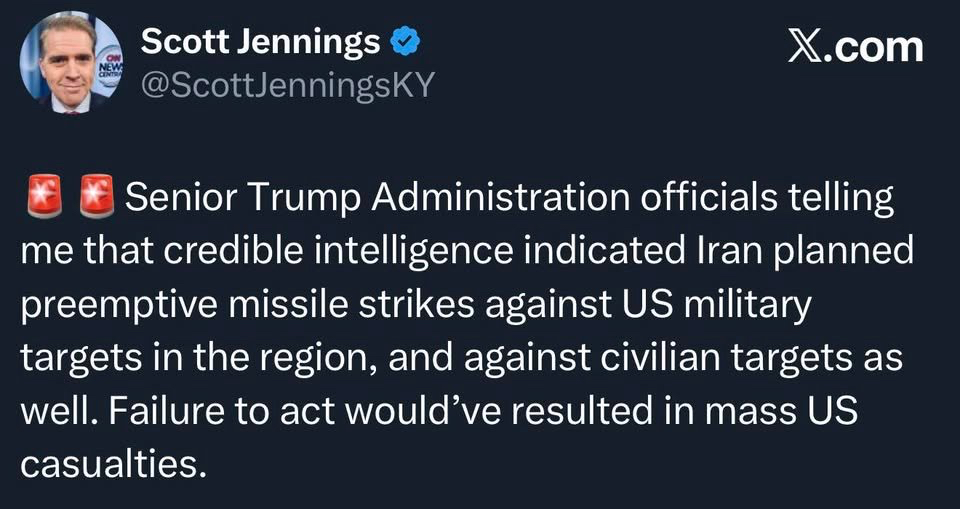Click the final word "casualties."
The height and width of the screenshot is (509, 960).
(x=112, y=463)
